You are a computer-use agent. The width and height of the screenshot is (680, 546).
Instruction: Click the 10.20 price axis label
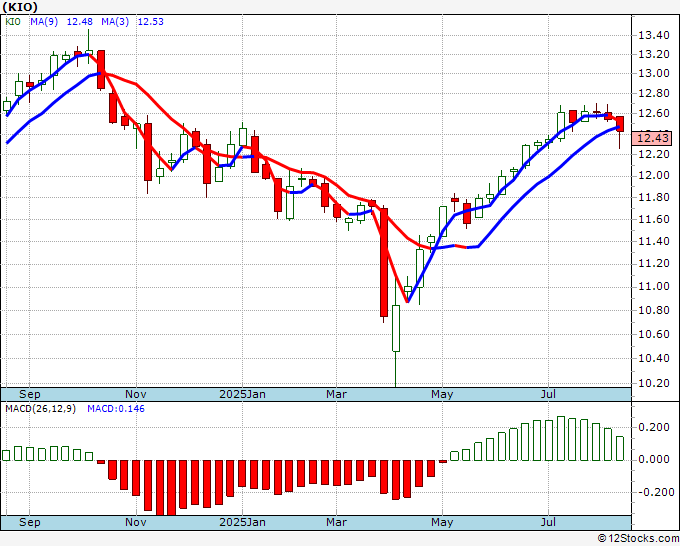point(654,383)
